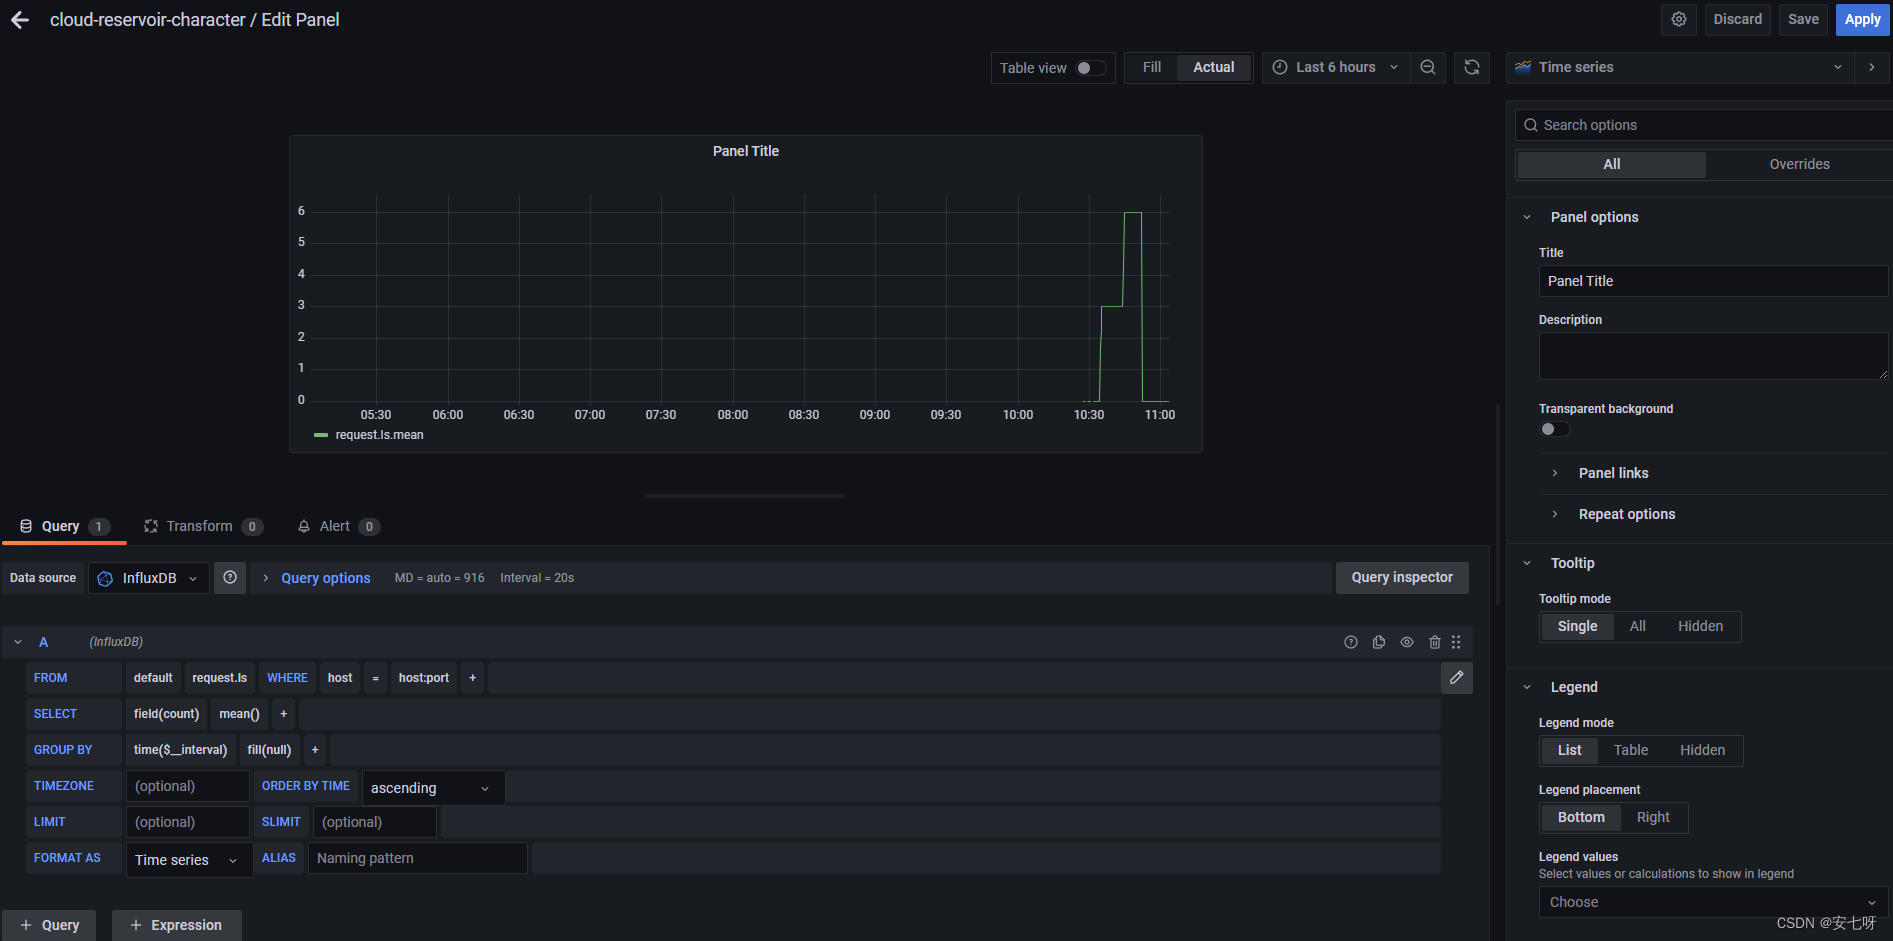Show help for query A
1893x941 pixels.
(1351, 642)
